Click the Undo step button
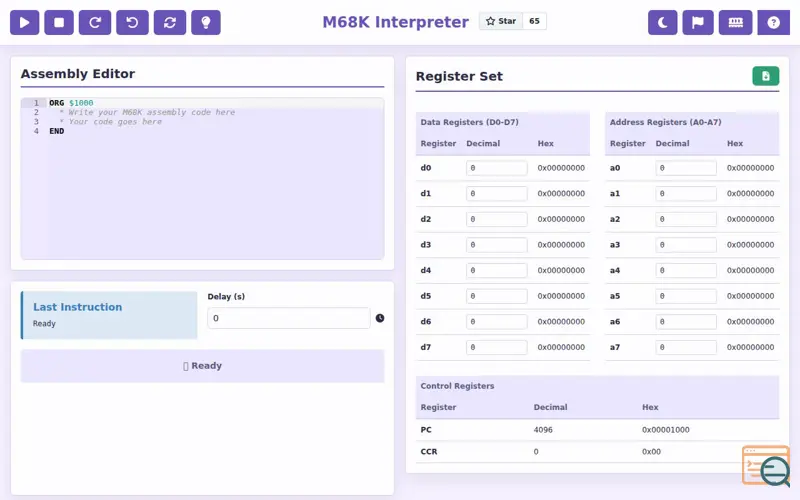 [132, 22]
